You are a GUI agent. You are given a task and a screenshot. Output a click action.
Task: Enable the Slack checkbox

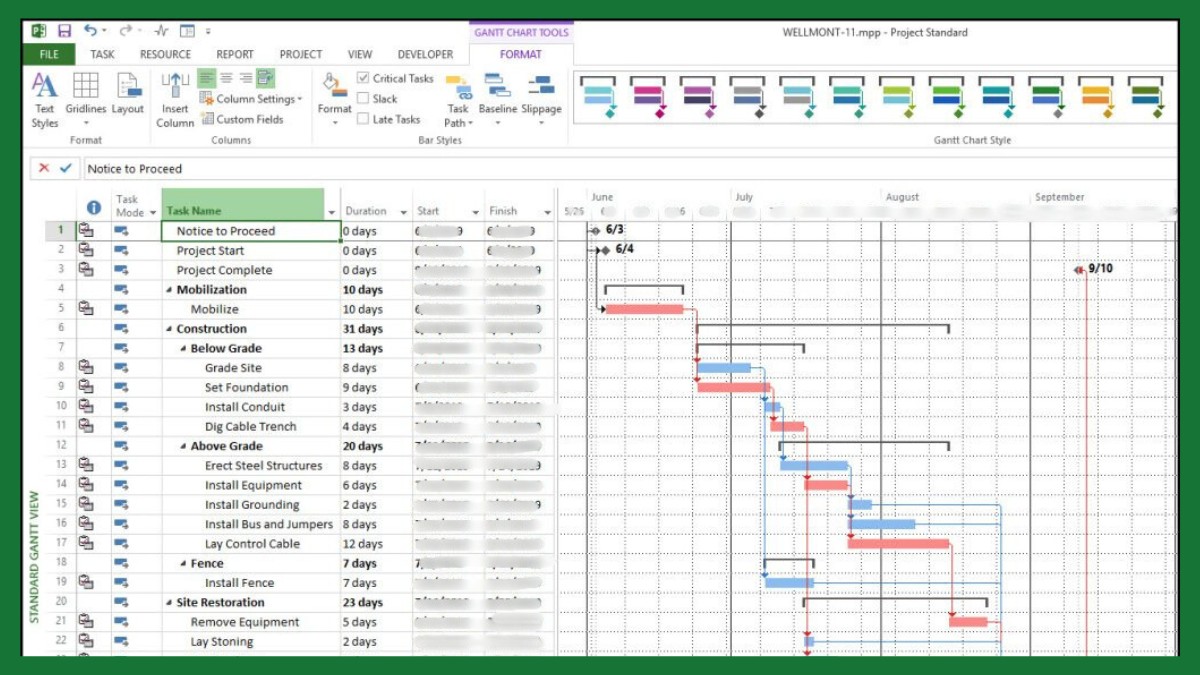(x=363, y=99)
